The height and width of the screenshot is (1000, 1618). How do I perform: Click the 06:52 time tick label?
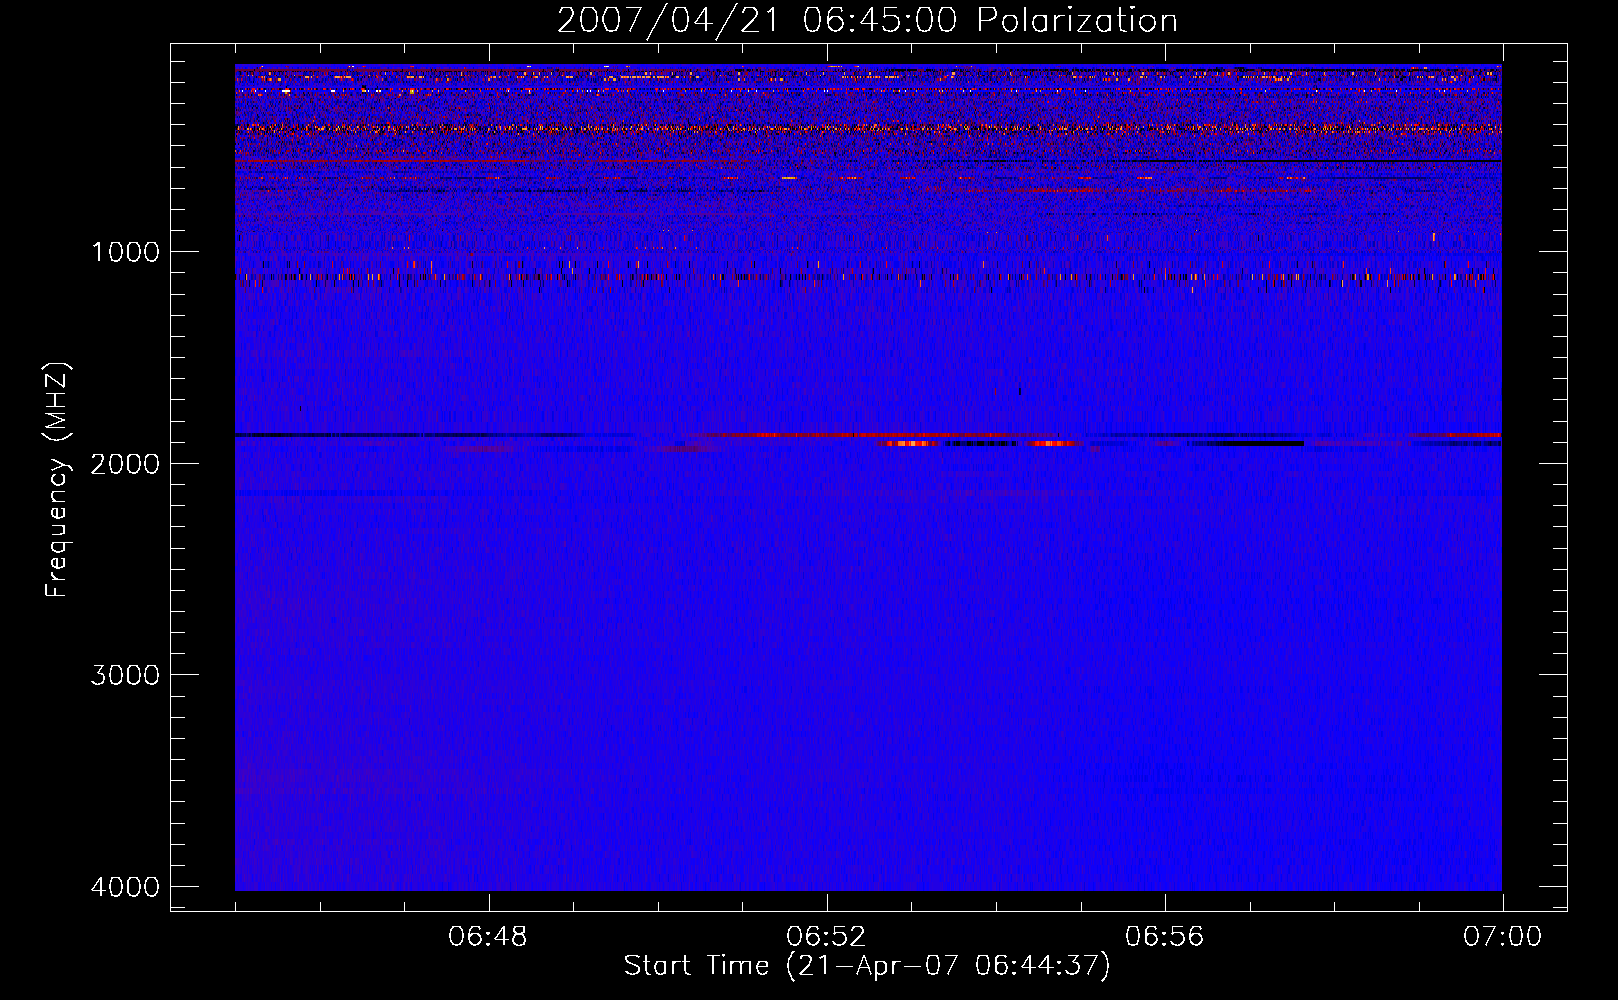click(x=826, y=937)
